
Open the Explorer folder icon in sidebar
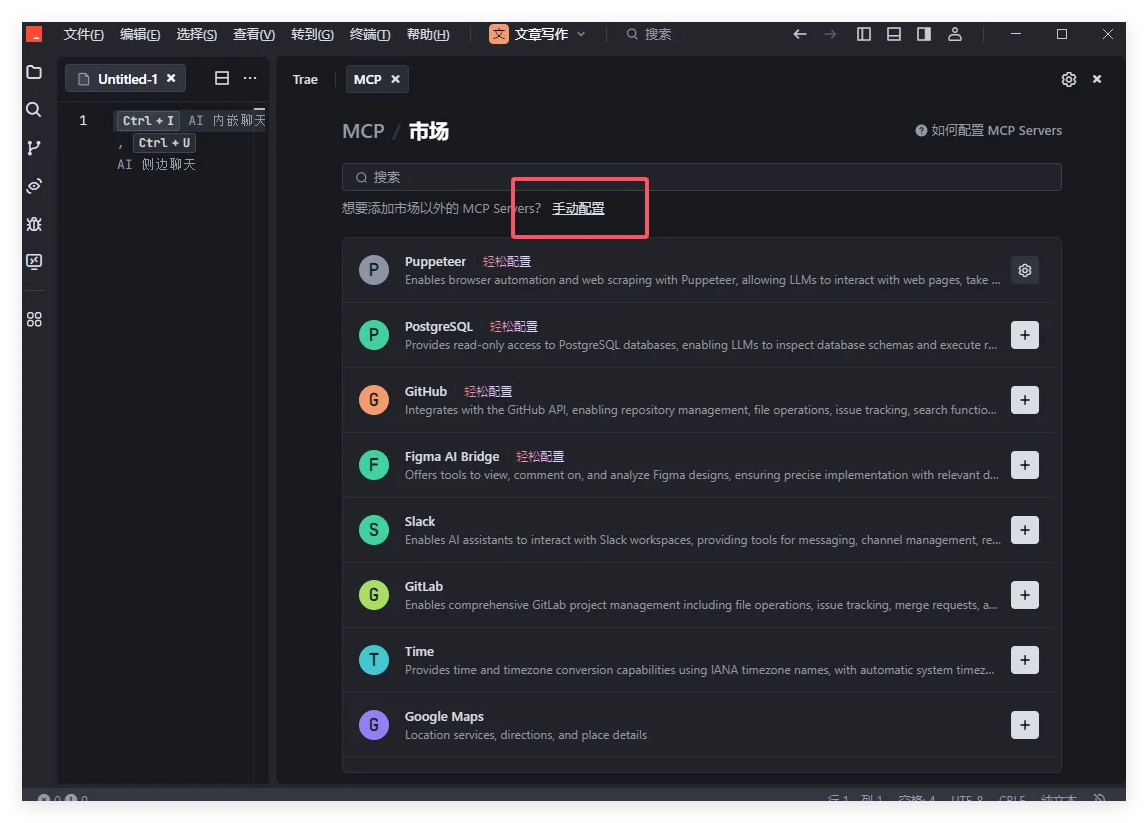coord(34,72)
